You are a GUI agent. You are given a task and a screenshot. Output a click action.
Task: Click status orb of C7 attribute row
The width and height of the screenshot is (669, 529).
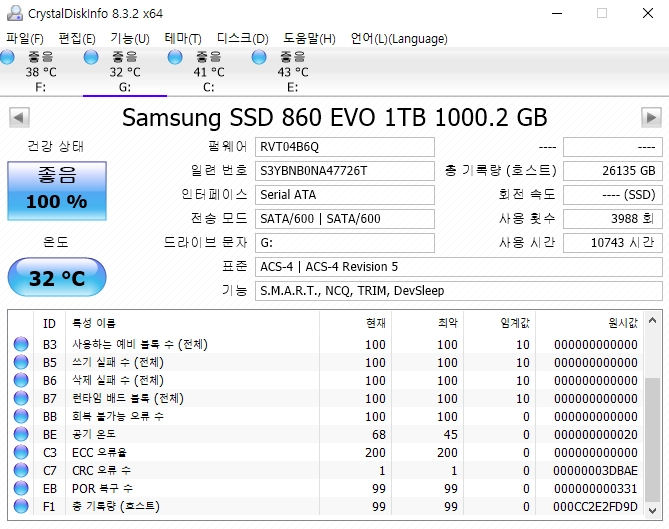[x=21, y=470]
